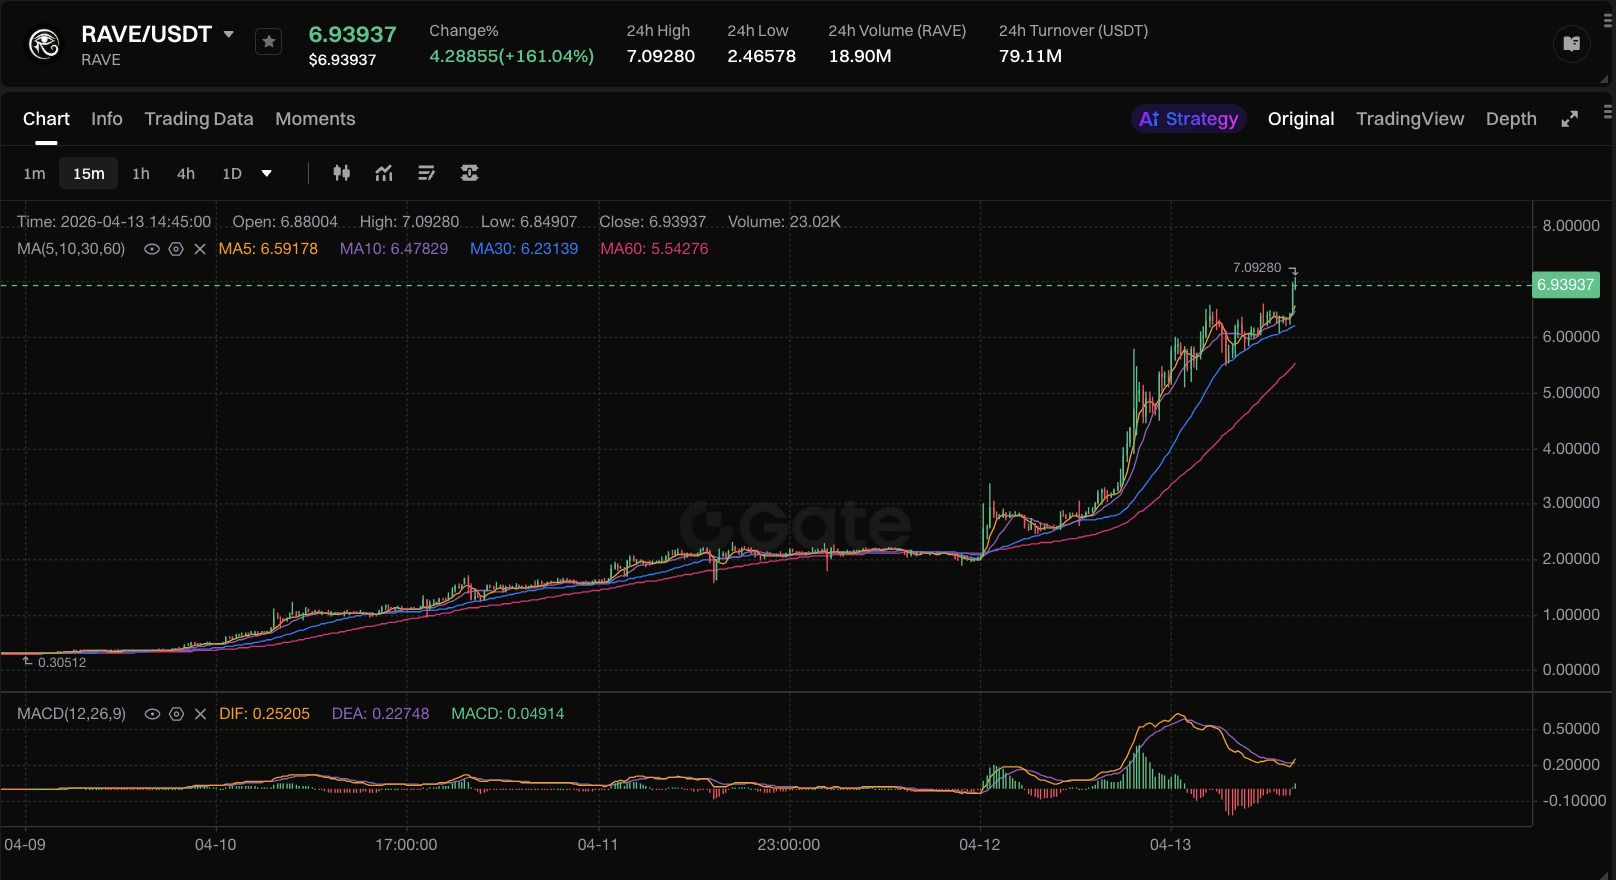Click the DEA: 0.22748 value
Viewport: 1616px width, 880px height.
click(380, 714)
